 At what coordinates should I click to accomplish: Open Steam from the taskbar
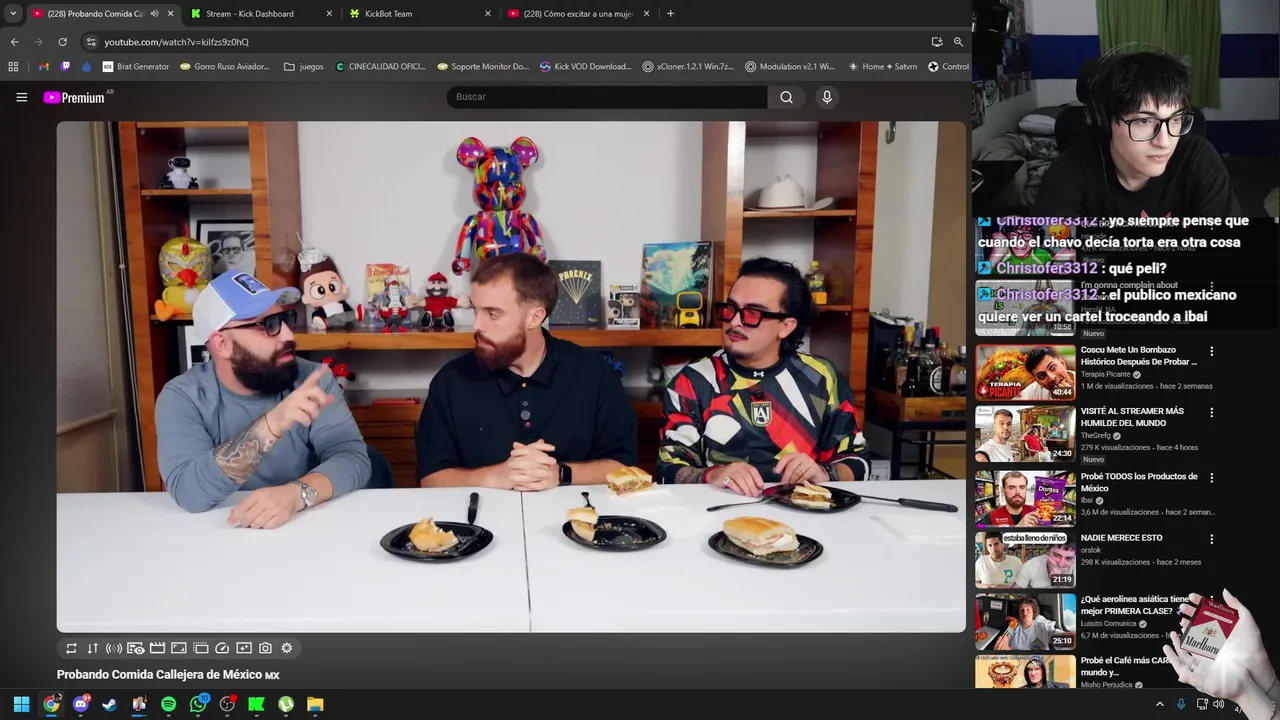tap(110, 704)
